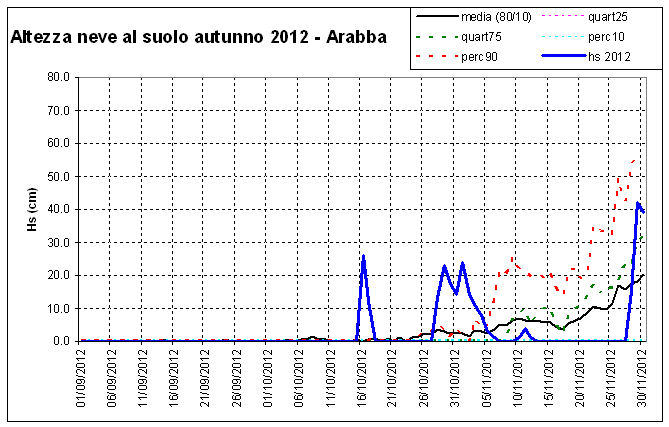This screenshot has height=427, width=669.
Task: Click the blue peak at end of November
Action: [638, 203]
